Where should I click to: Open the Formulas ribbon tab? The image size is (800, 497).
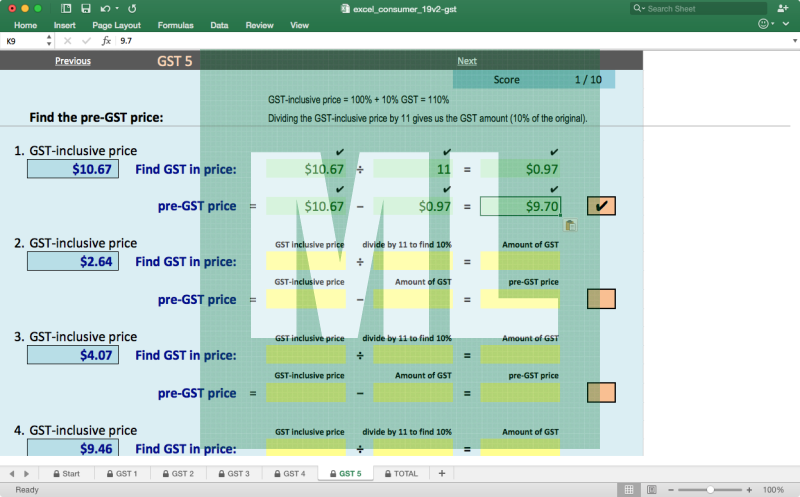[x=176, y=25]
